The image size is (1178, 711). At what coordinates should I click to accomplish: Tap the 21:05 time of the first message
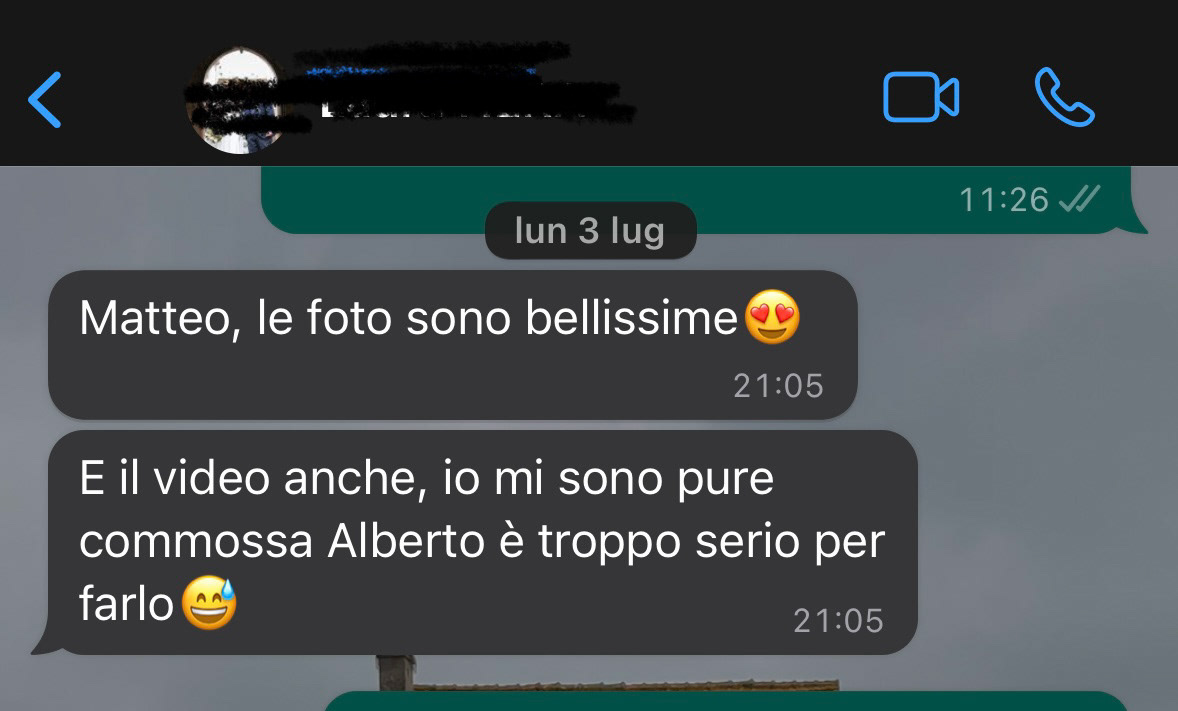click(778, 386)
